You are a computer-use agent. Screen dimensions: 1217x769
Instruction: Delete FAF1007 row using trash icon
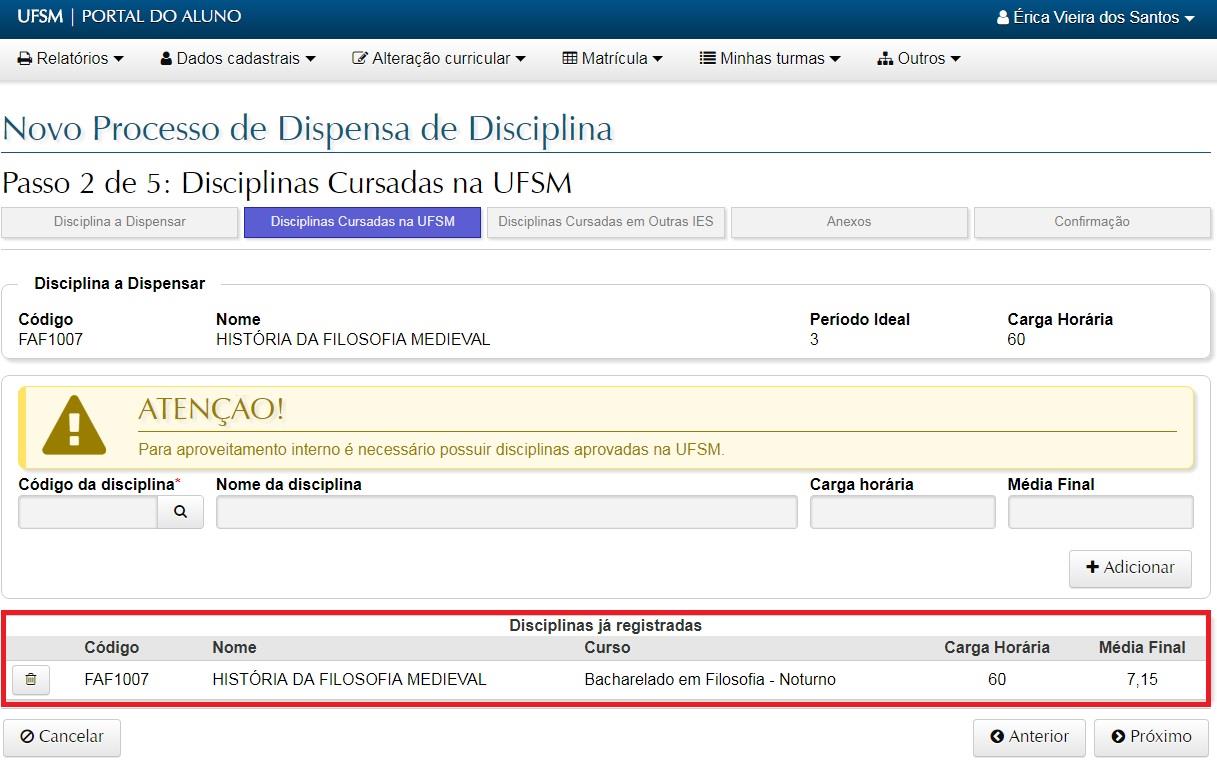31,680
